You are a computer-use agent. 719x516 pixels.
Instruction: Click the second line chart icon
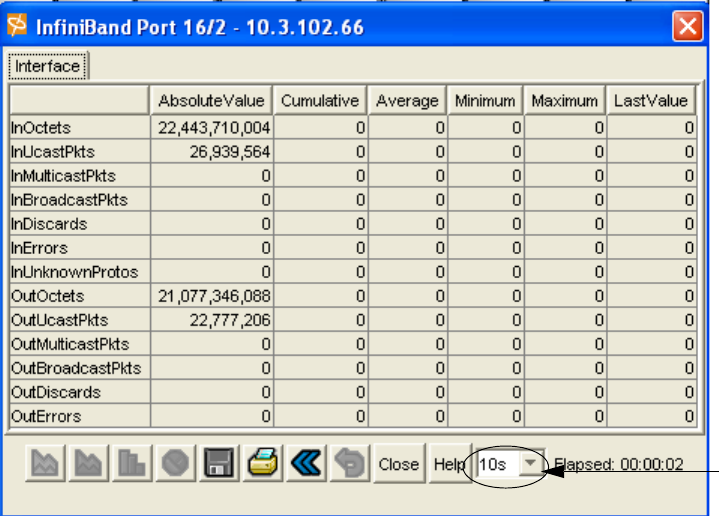[x=88, y=463]
